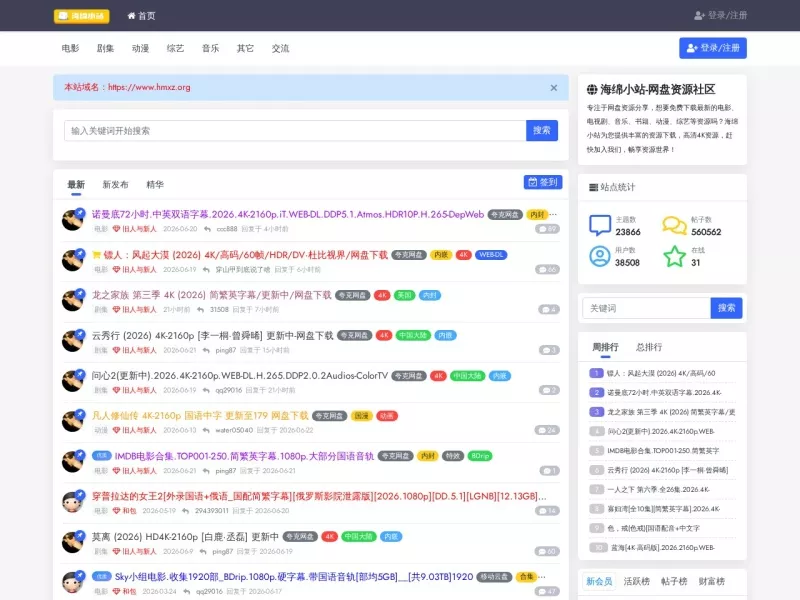Click author 和包 on 穿普拉达的女王2 post
Image resolution: width=800 pixels, height=600 pixels.
coord(130,511)
